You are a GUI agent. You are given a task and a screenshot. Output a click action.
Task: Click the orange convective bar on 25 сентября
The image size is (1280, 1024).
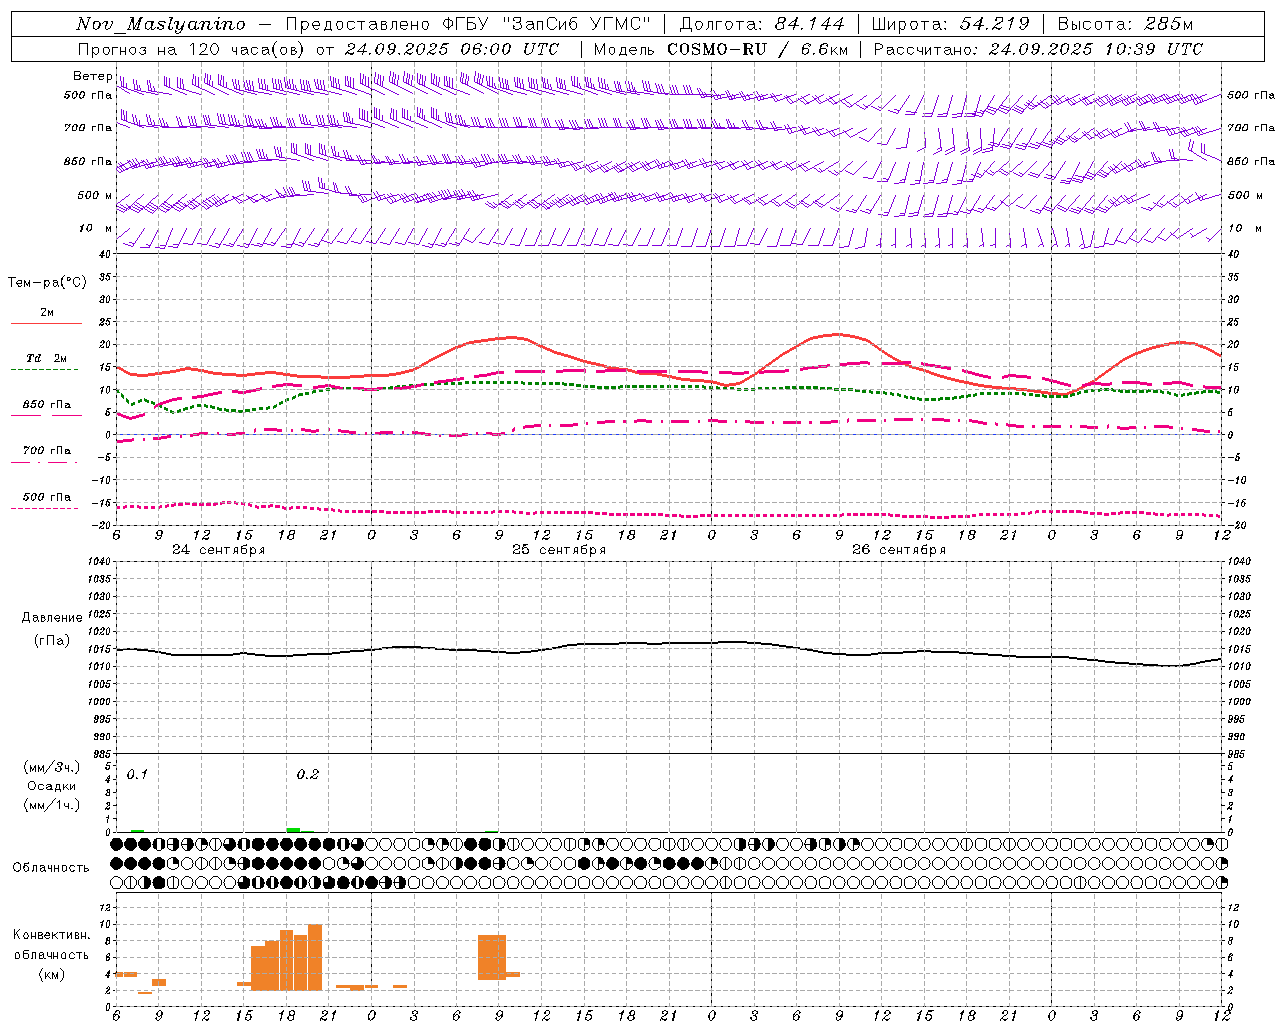coord(492,957)
